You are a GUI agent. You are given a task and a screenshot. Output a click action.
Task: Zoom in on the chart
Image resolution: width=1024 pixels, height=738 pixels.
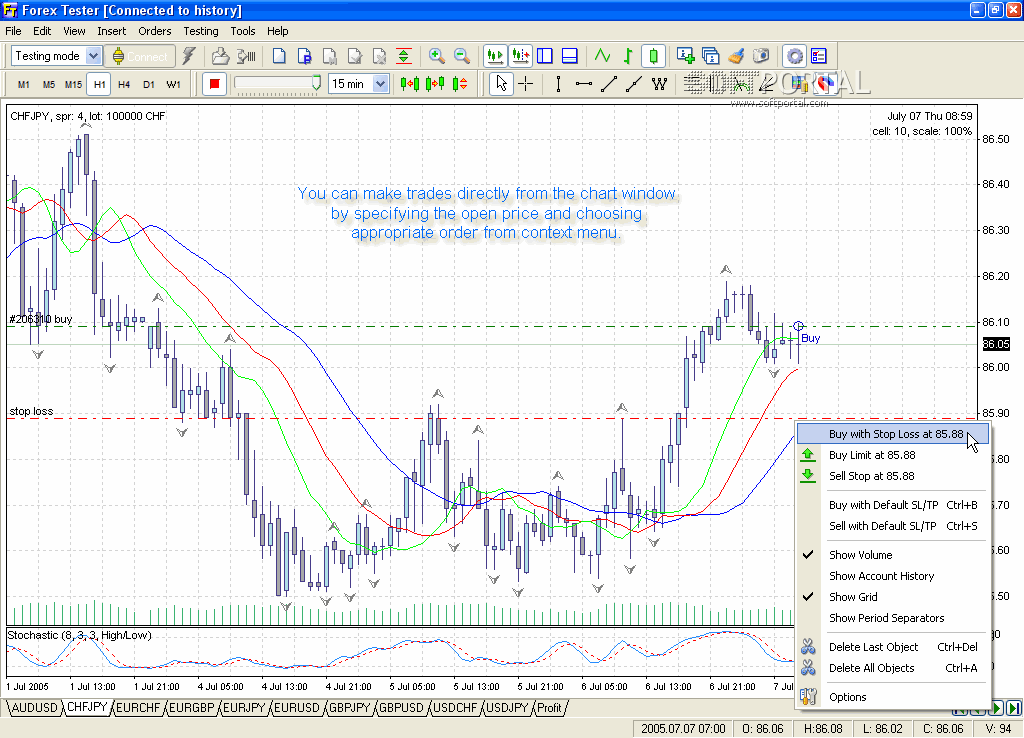click(x=436, y=56)
